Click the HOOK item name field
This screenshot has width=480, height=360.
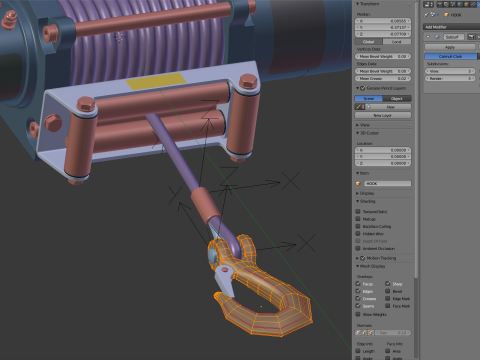387,184
